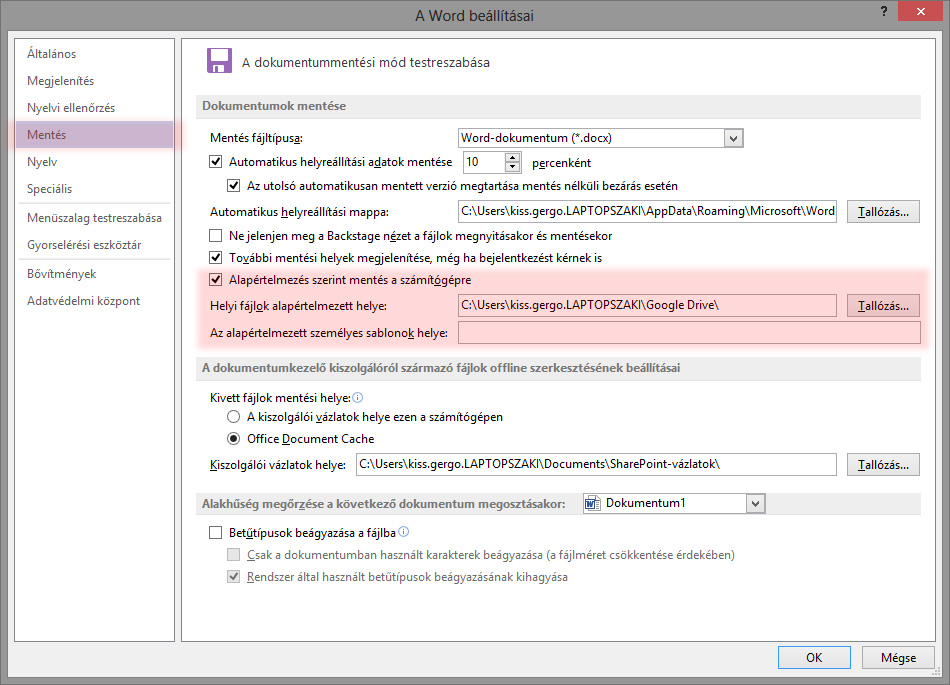
Task: Select A kiszolgálói vázlatok helye radio option
Action: (x=234, y=416)
